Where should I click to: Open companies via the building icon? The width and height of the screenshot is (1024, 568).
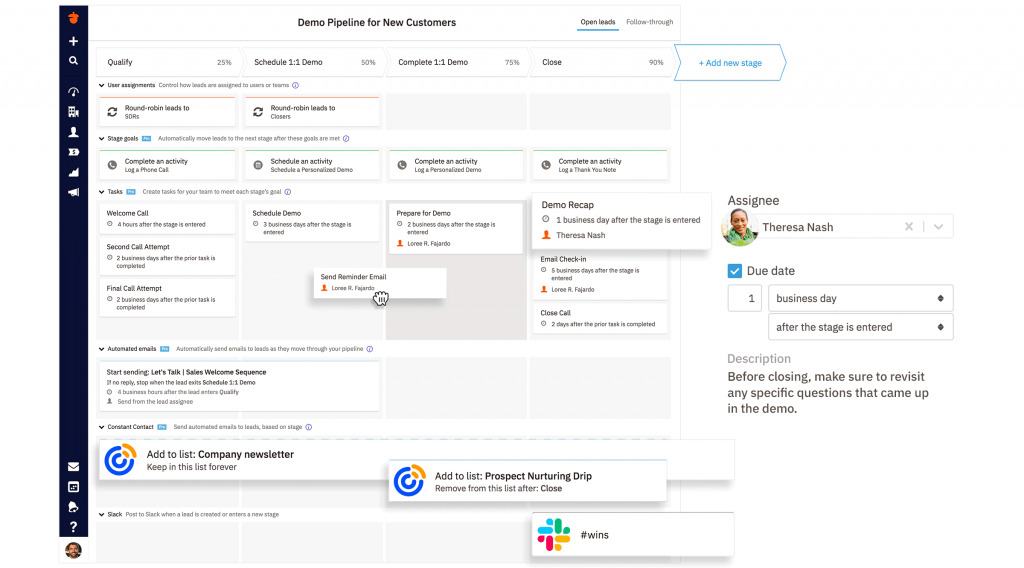coord(73,112)
